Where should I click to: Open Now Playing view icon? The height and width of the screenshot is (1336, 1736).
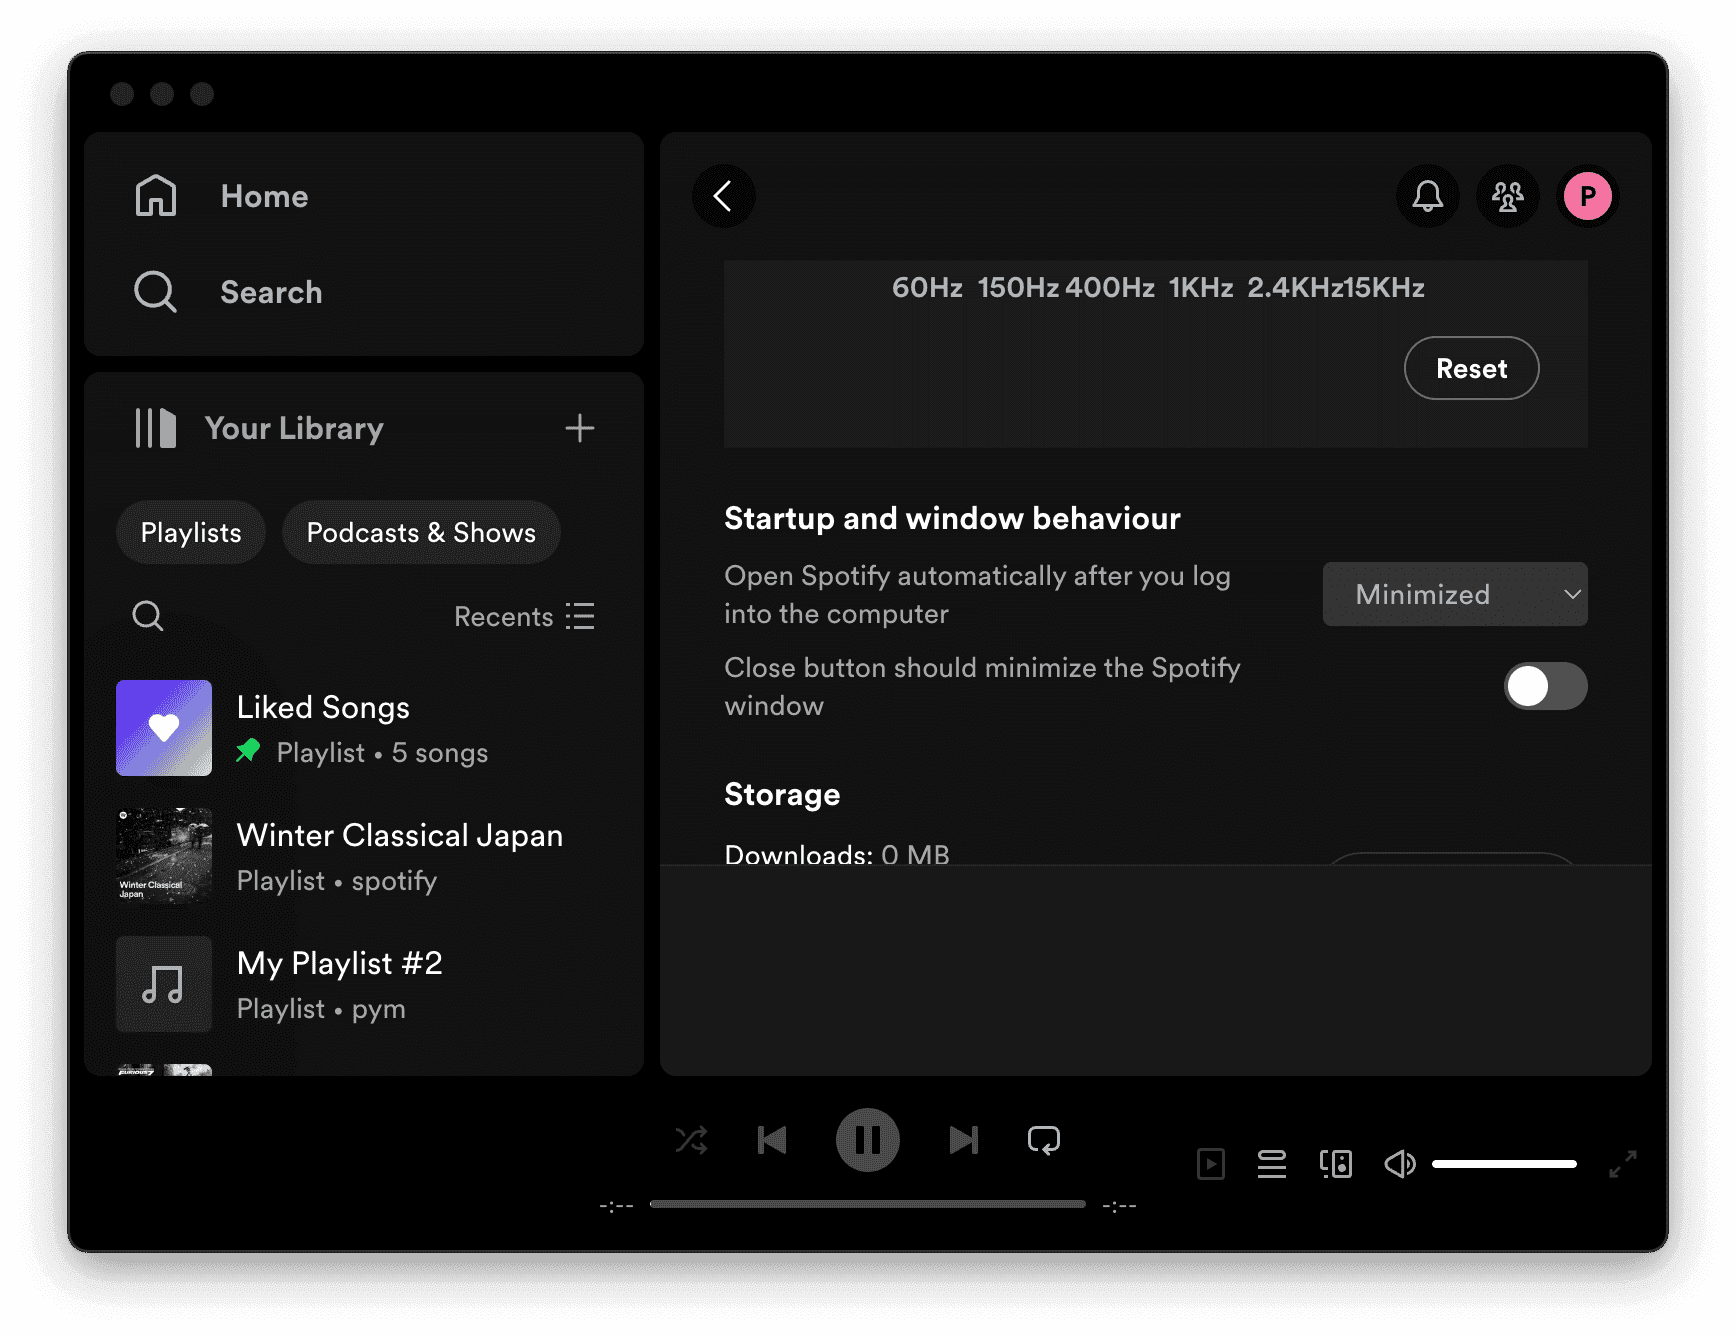pyautogui.click(x=1210, y=1164)
